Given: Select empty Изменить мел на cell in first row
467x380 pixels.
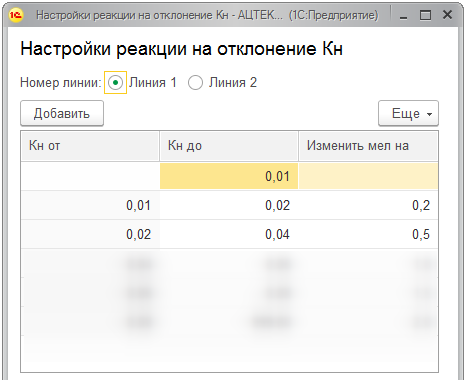Looking at the screenshot, I should click(368, 176).
